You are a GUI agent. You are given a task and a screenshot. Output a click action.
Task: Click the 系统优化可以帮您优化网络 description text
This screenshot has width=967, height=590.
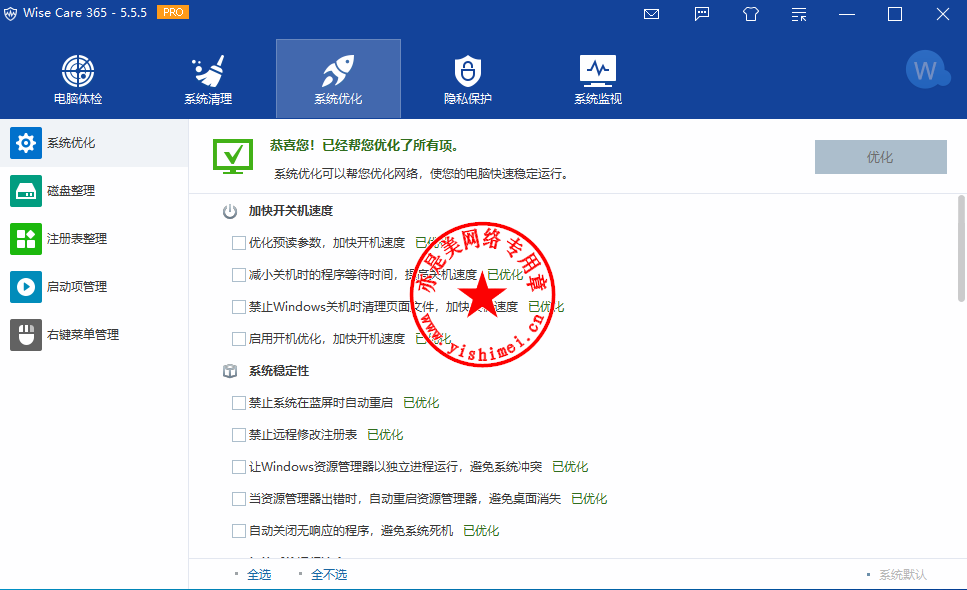click(x=421, y=174)
